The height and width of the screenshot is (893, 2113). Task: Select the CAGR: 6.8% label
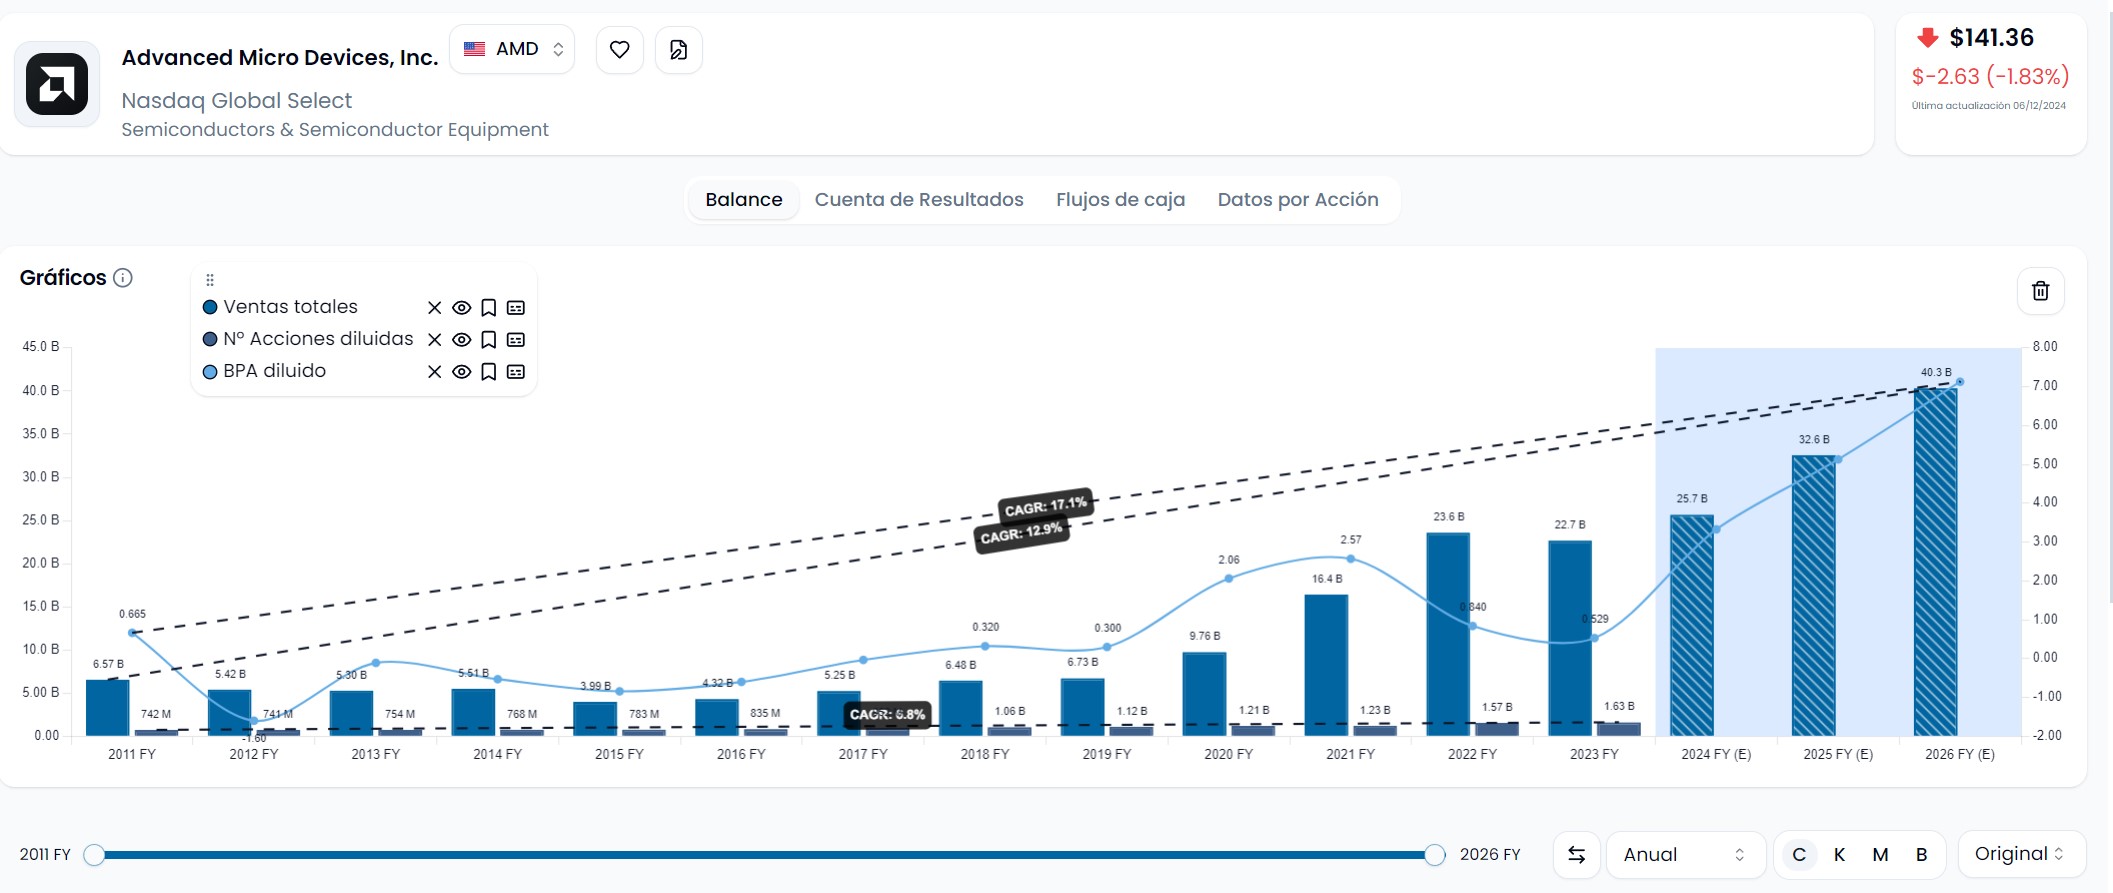(x=888, y=715)
